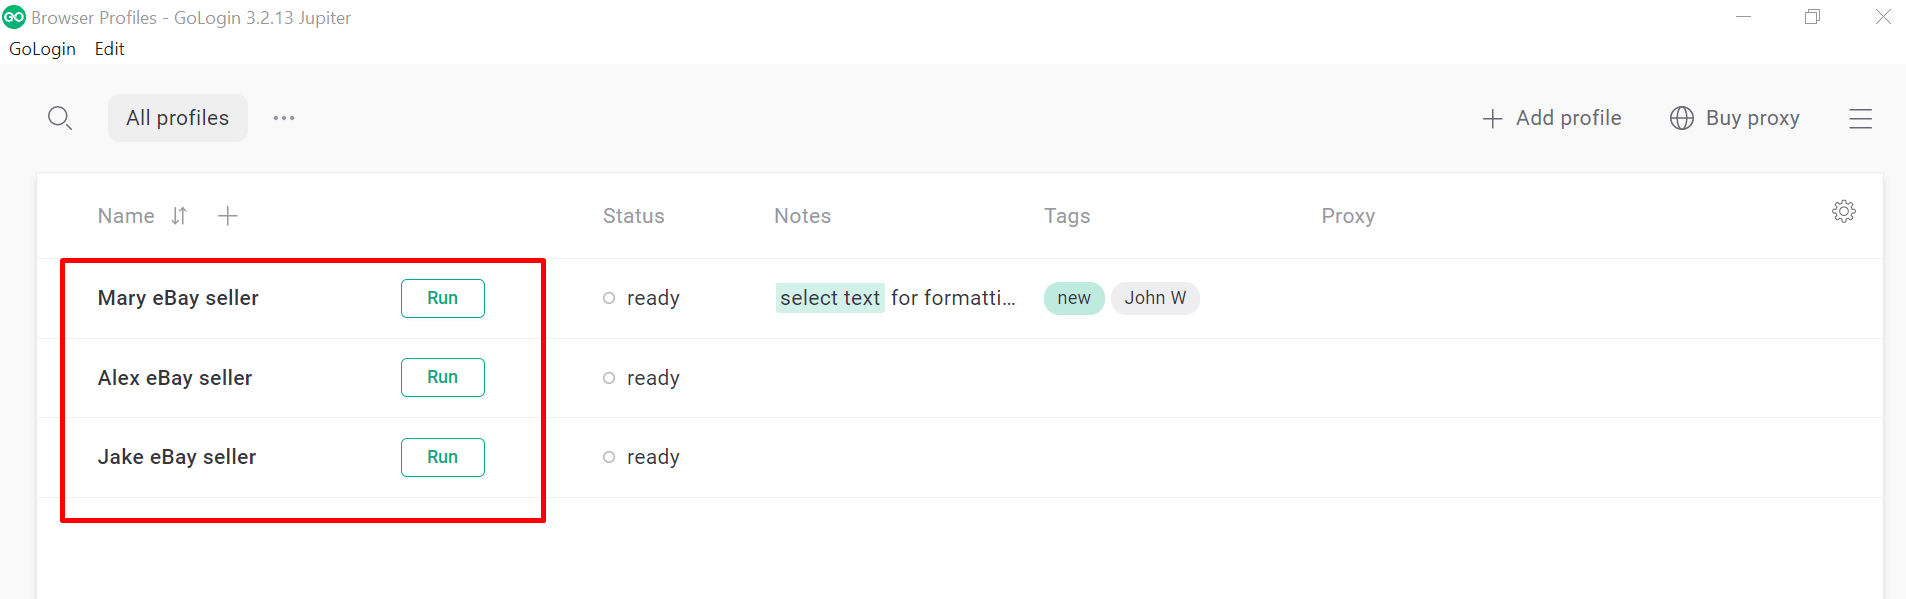The image size is (1906, 599).
Task: Click the green 'new' tag
Action: tap(1074, 298)
